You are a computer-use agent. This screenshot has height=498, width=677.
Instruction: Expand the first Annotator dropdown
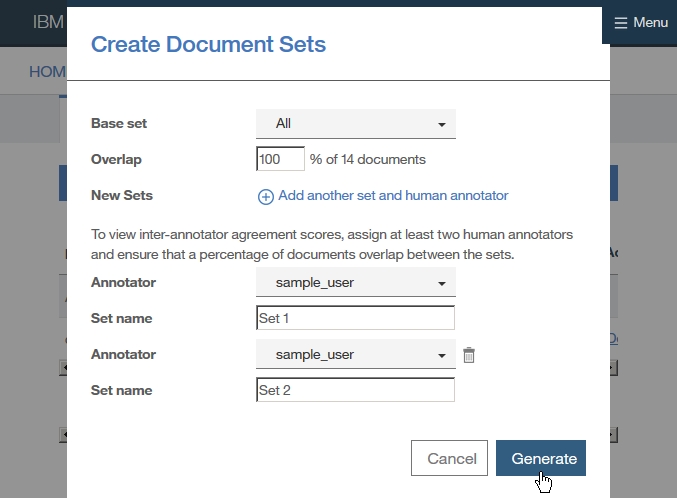click(x=355, y=282)
